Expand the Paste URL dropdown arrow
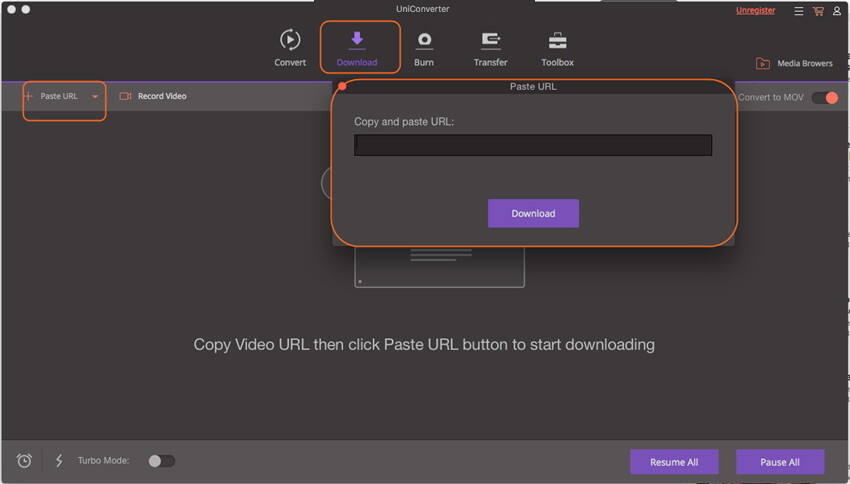850x484 pixels. click(x=95, y=96)
